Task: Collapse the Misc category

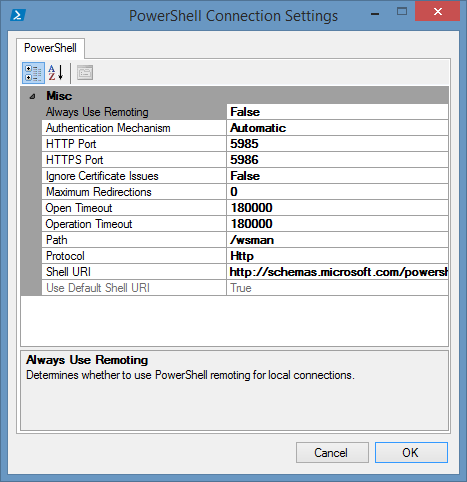Action: coord(32,97)
